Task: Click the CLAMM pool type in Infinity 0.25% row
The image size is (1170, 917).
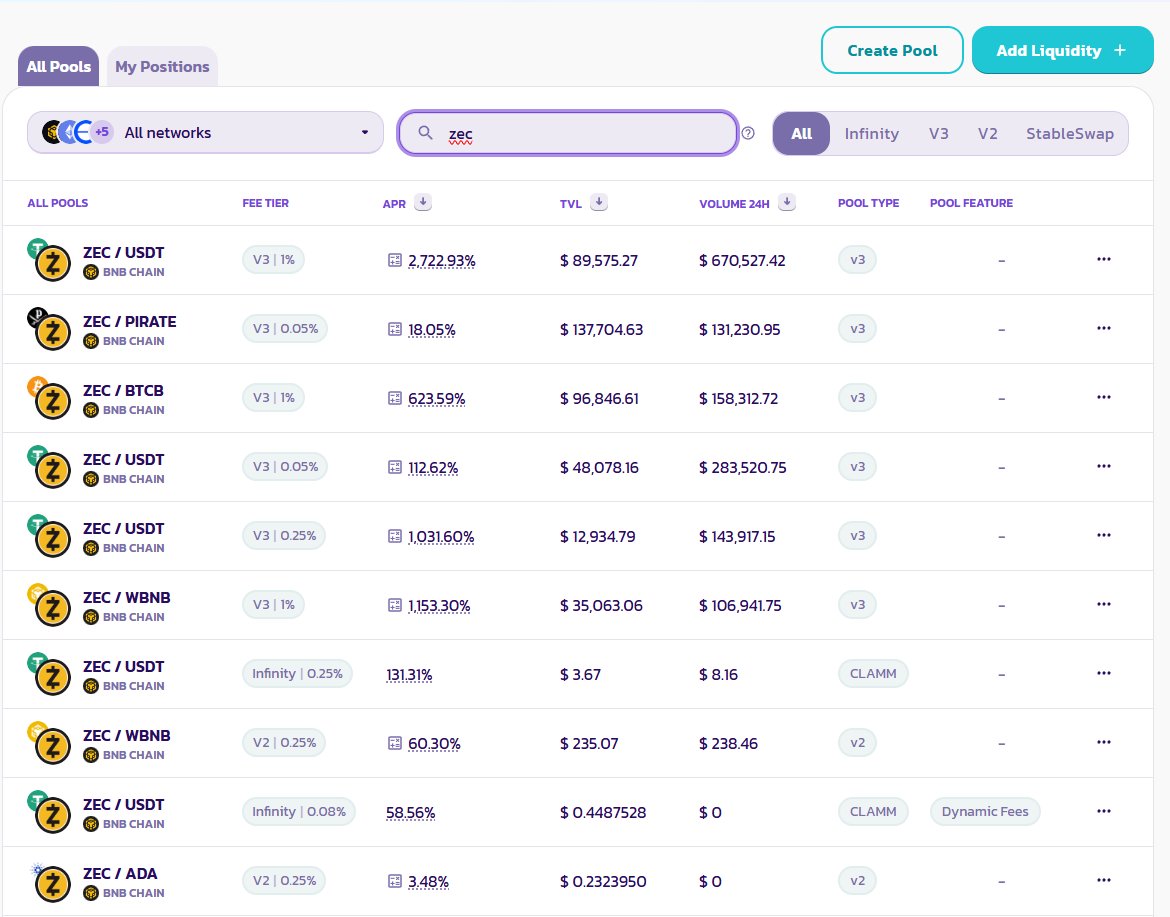Action: click(873, 673)
